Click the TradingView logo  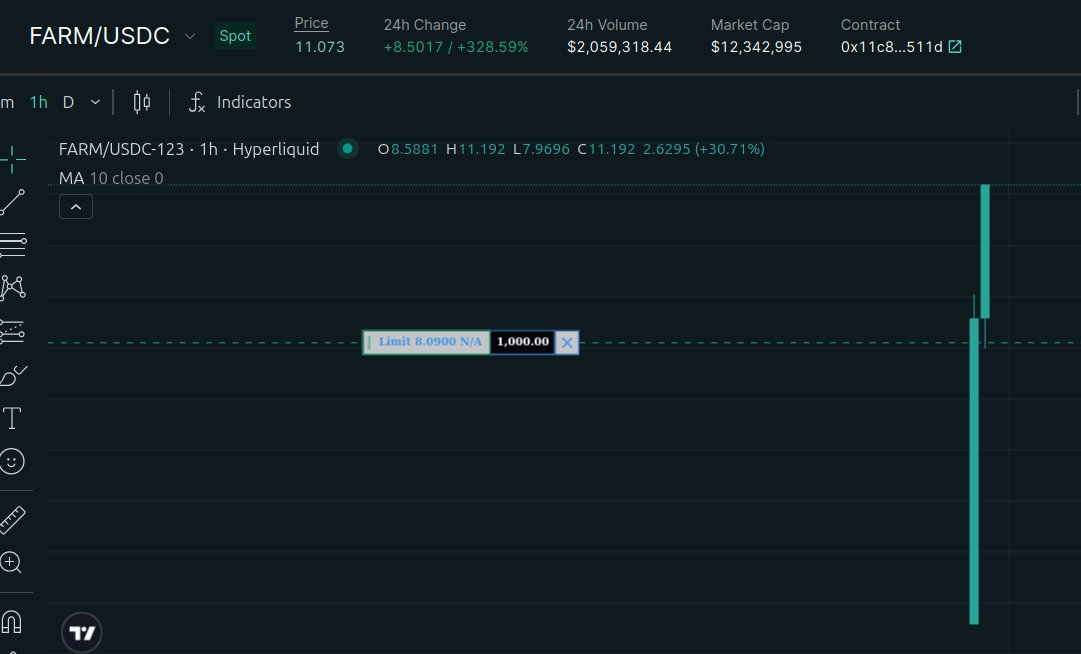(82, 632)
